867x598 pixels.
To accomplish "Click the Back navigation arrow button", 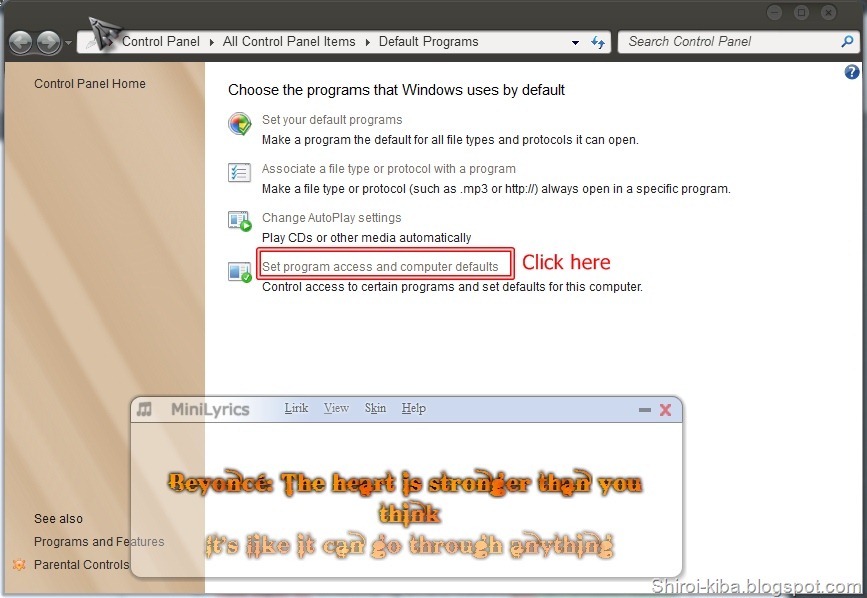I will (x=21, y=42).
